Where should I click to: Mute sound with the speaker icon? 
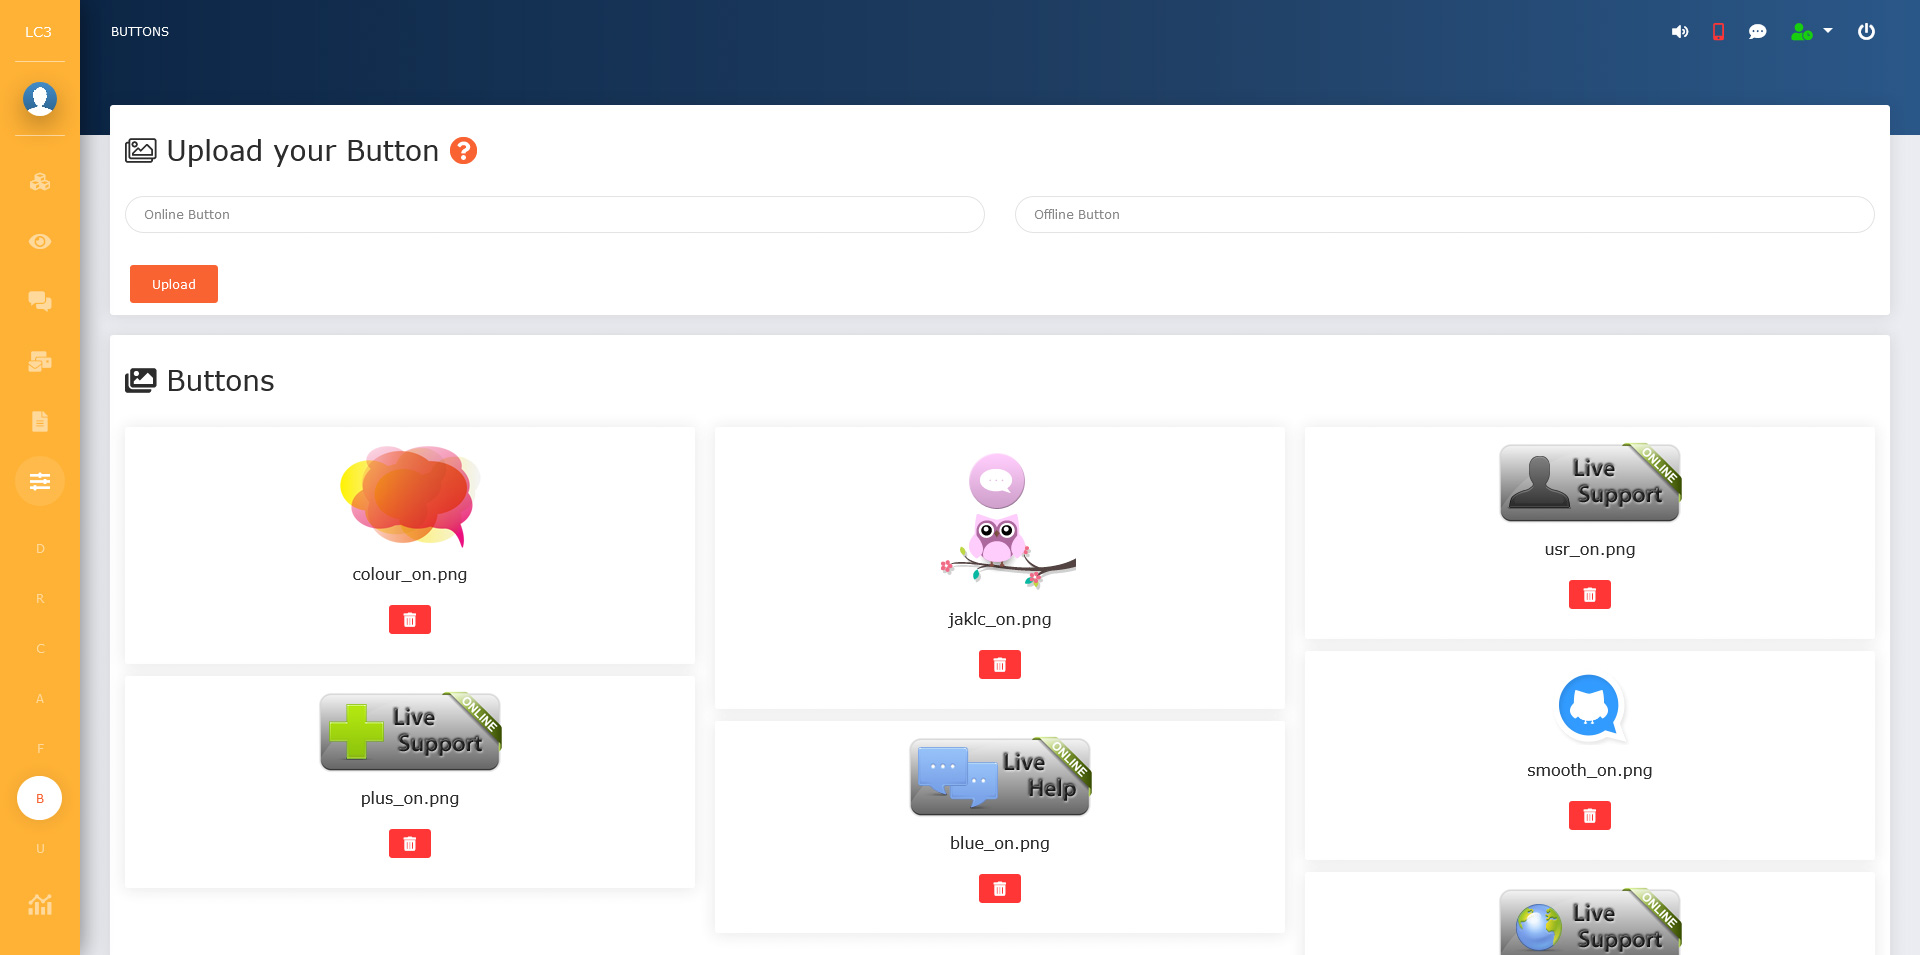tap(1680, 32)
